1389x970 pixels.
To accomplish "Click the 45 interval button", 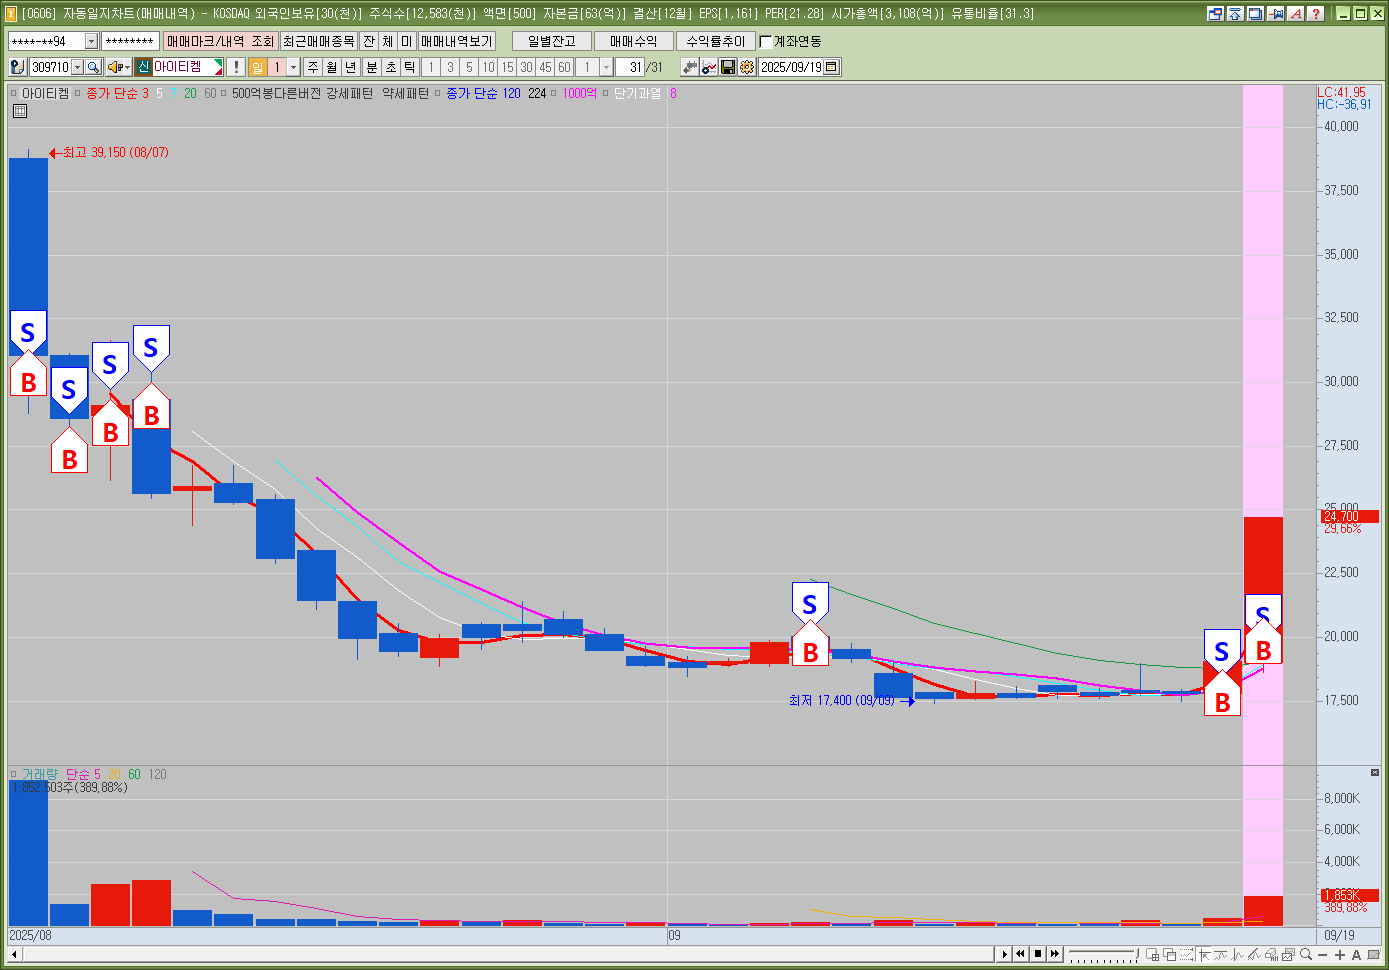I will click(545, 67).
